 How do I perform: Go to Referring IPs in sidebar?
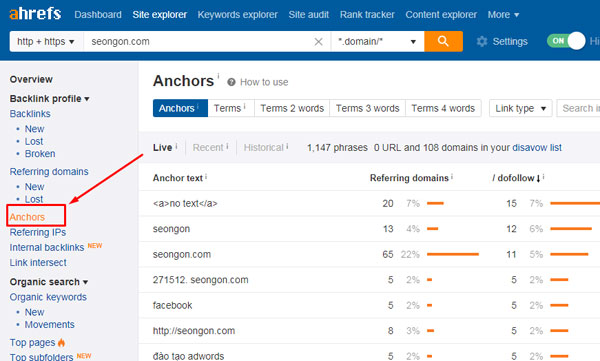pyautogui.click(x=38, y=232)
